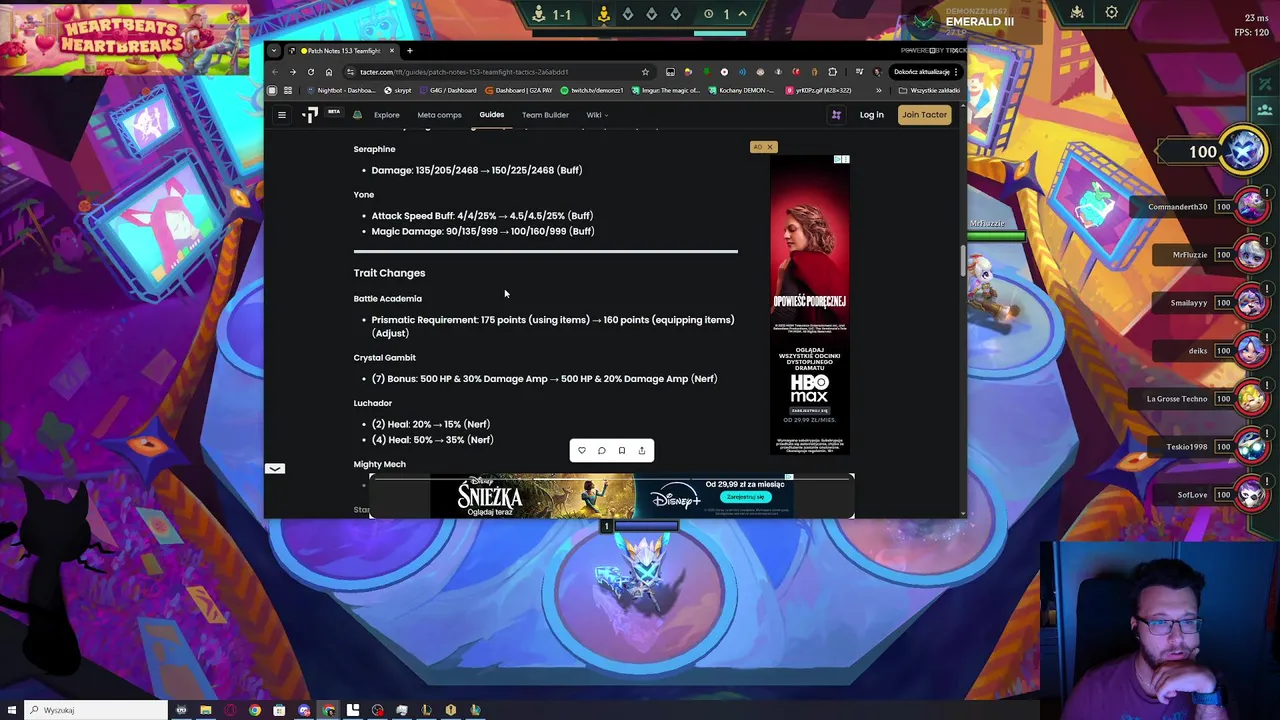The image size is (1280, 720).
Task: Bookmark the guide in the floating toolbar
Action: click(622, 451)
